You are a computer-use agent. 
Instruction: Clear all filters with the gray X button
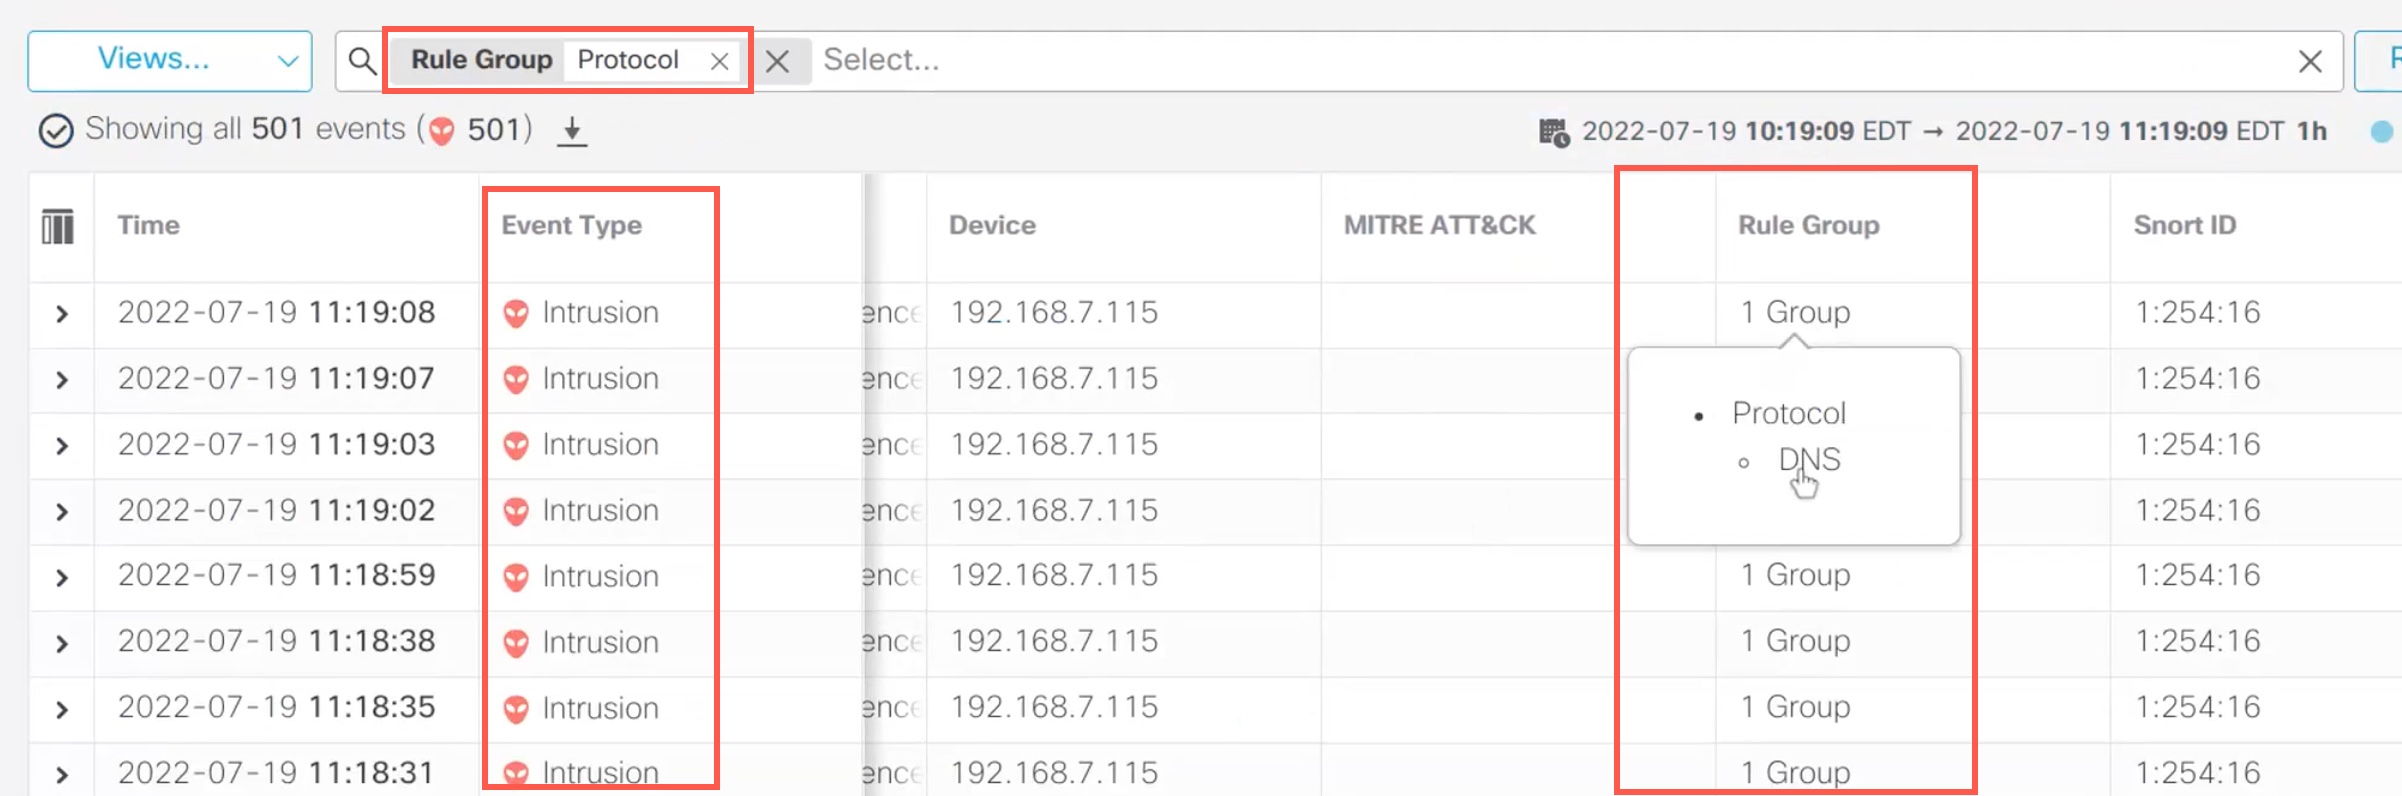pos(778,61)
